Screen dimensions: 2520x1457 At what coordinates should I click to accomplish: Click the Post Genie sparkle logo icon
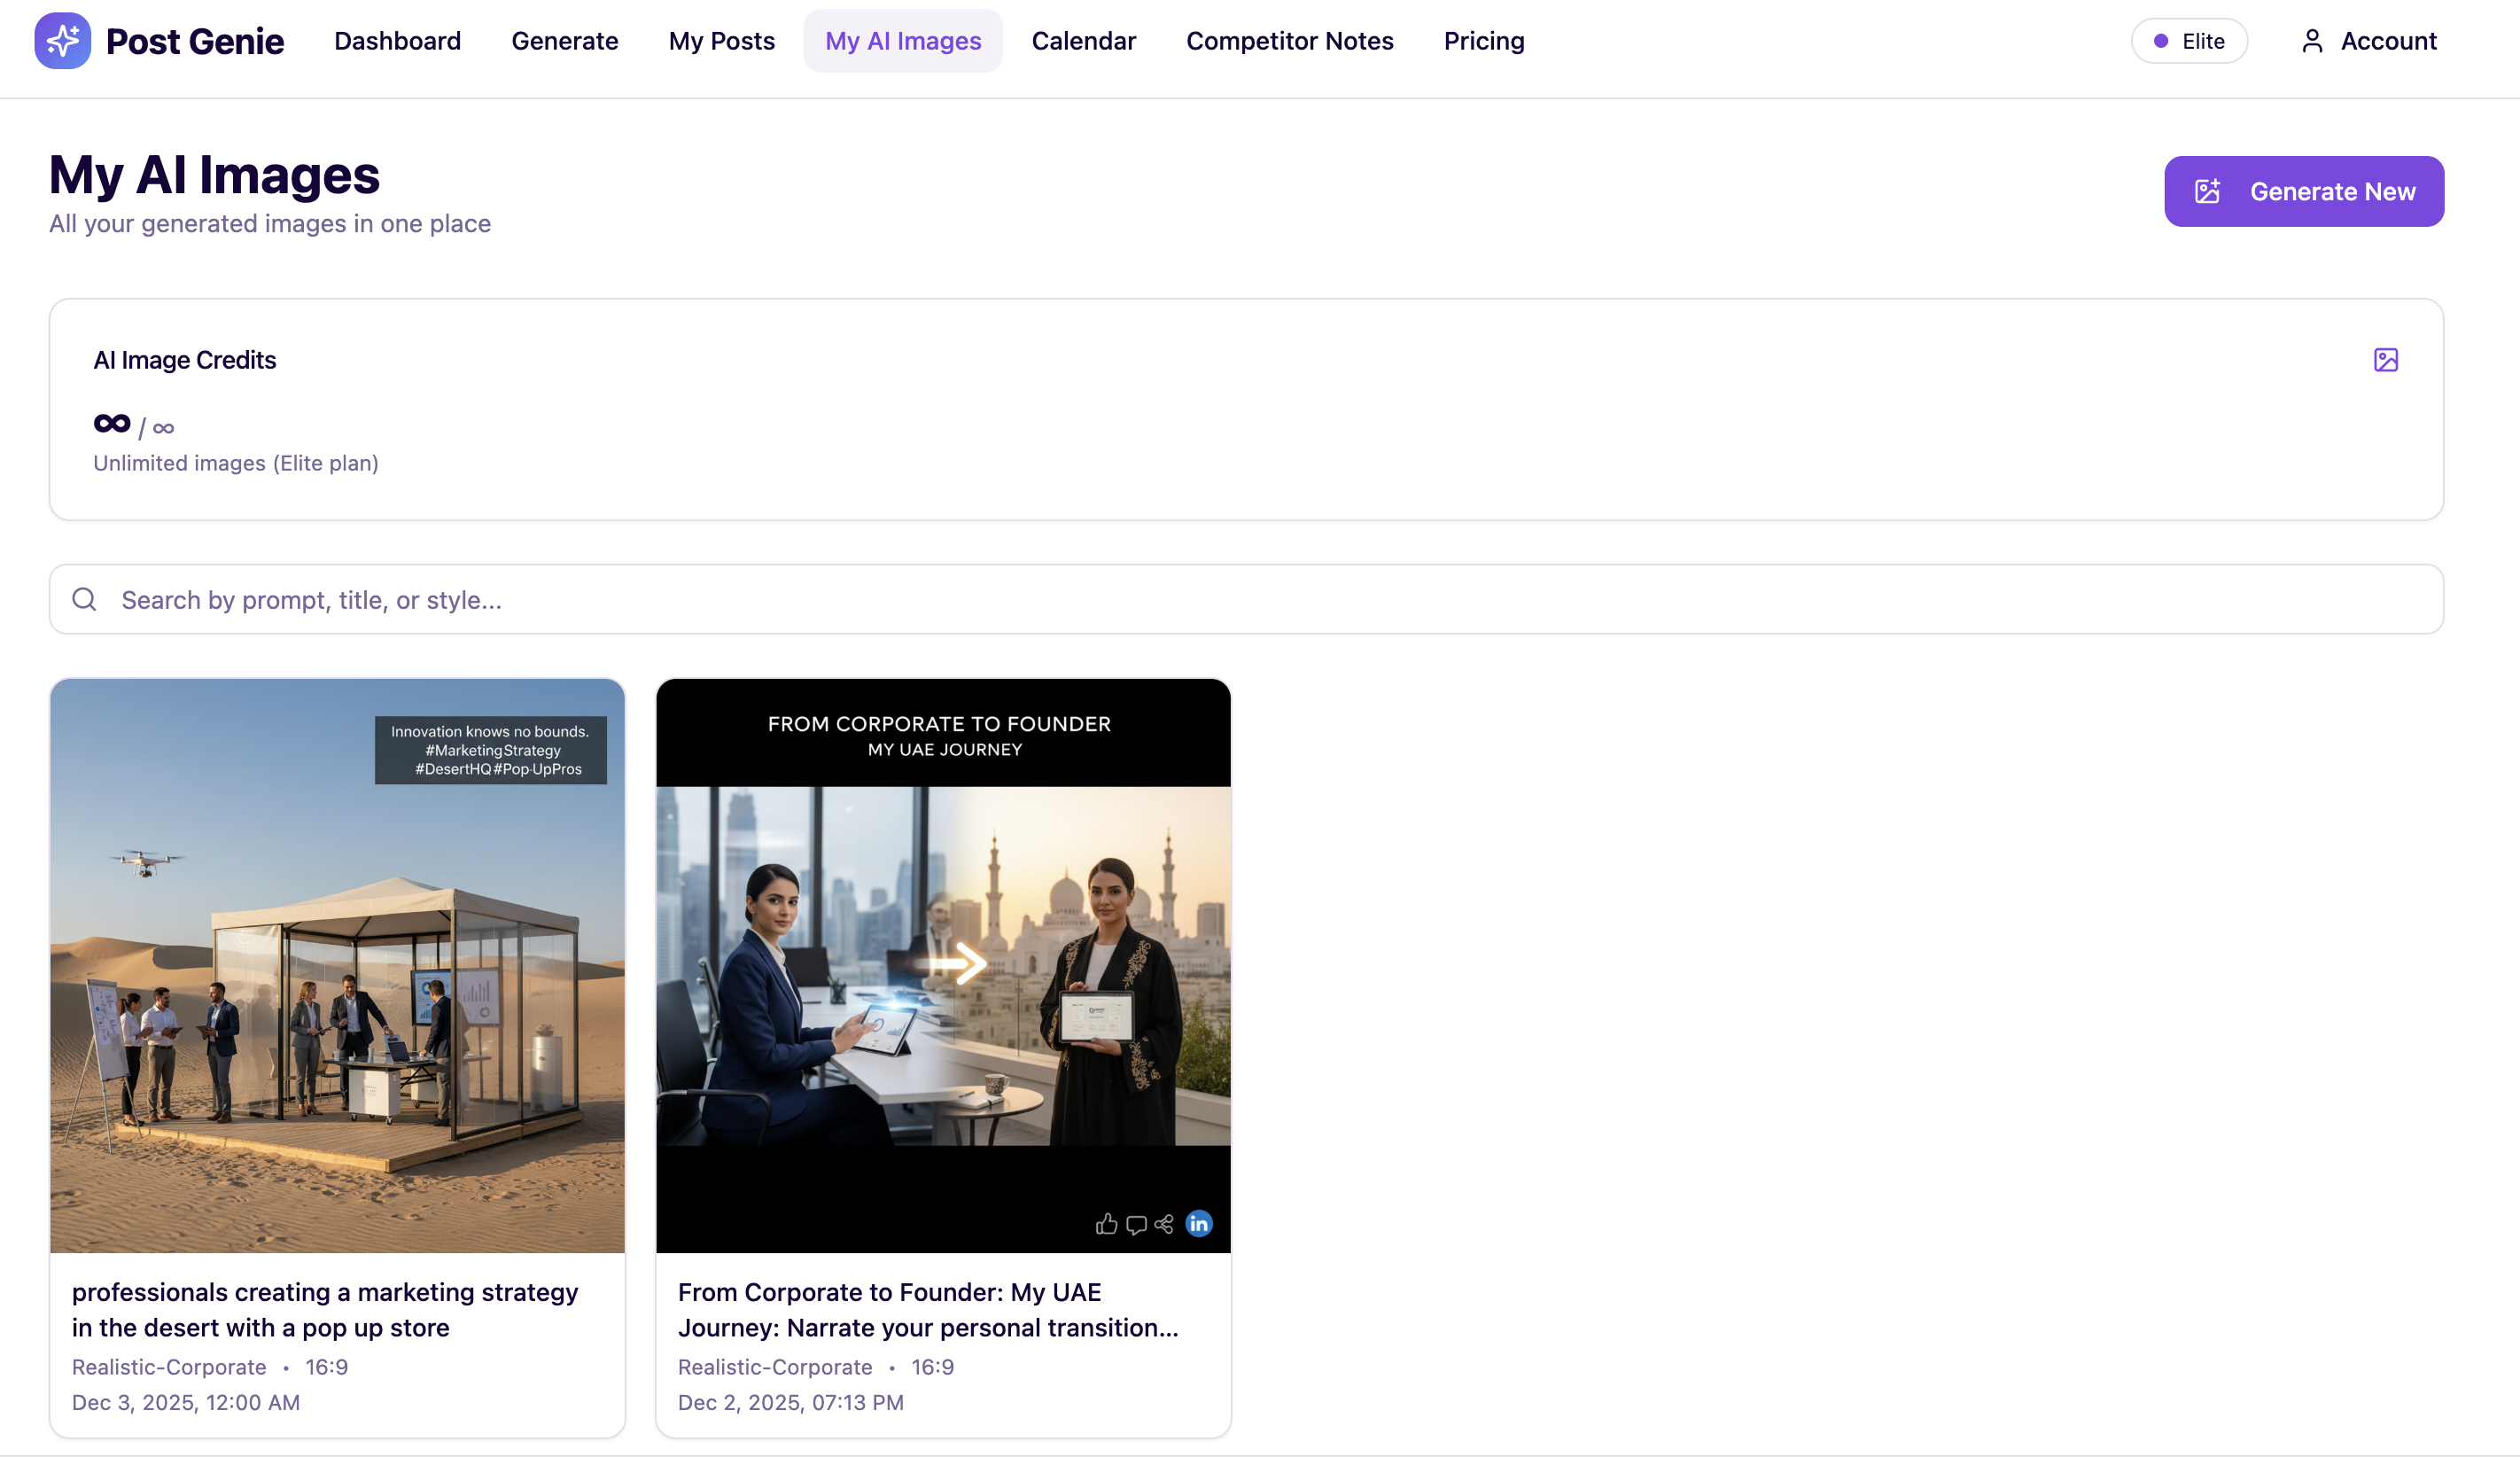62,41
